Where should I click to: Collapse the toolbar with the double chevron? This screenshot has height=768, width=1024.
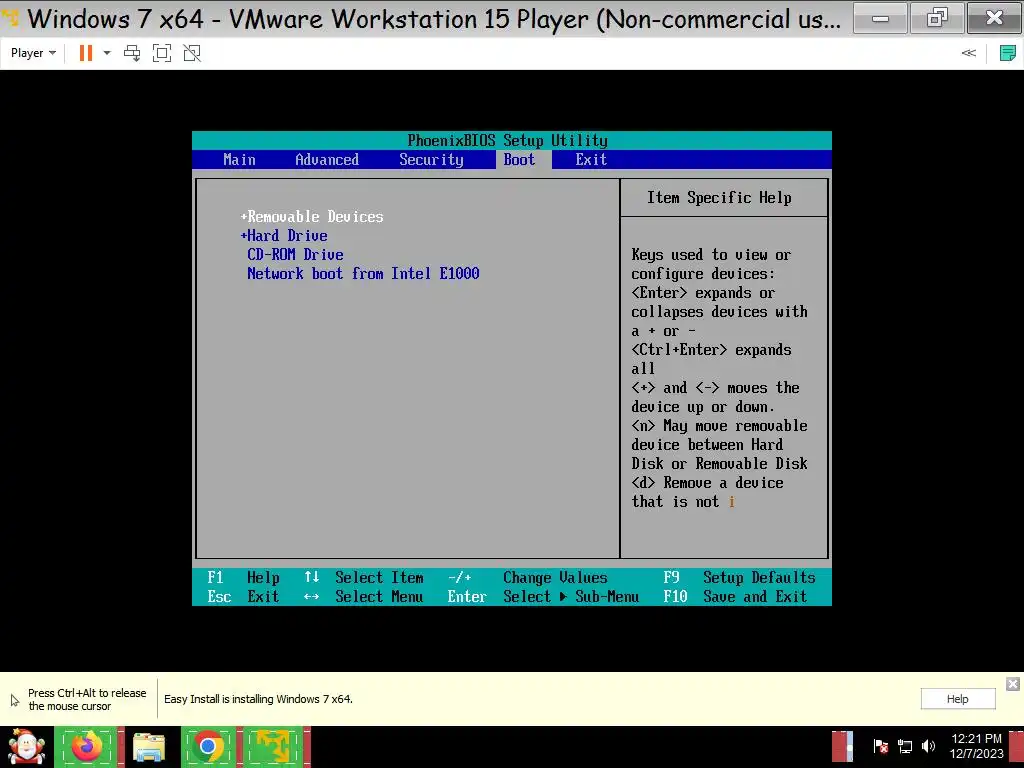968,53
